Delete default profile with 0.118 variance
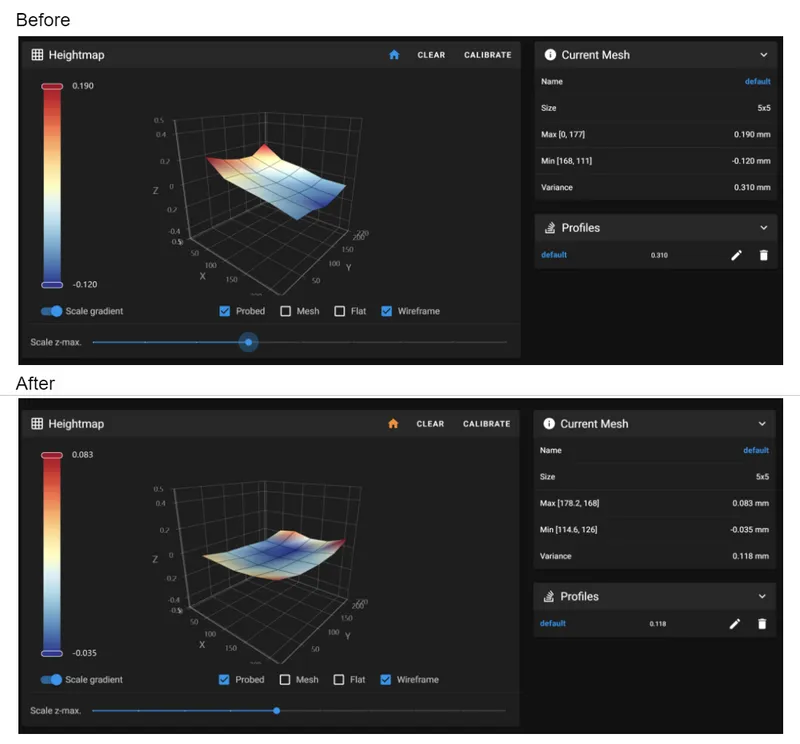800x744 pixels. 762,624
